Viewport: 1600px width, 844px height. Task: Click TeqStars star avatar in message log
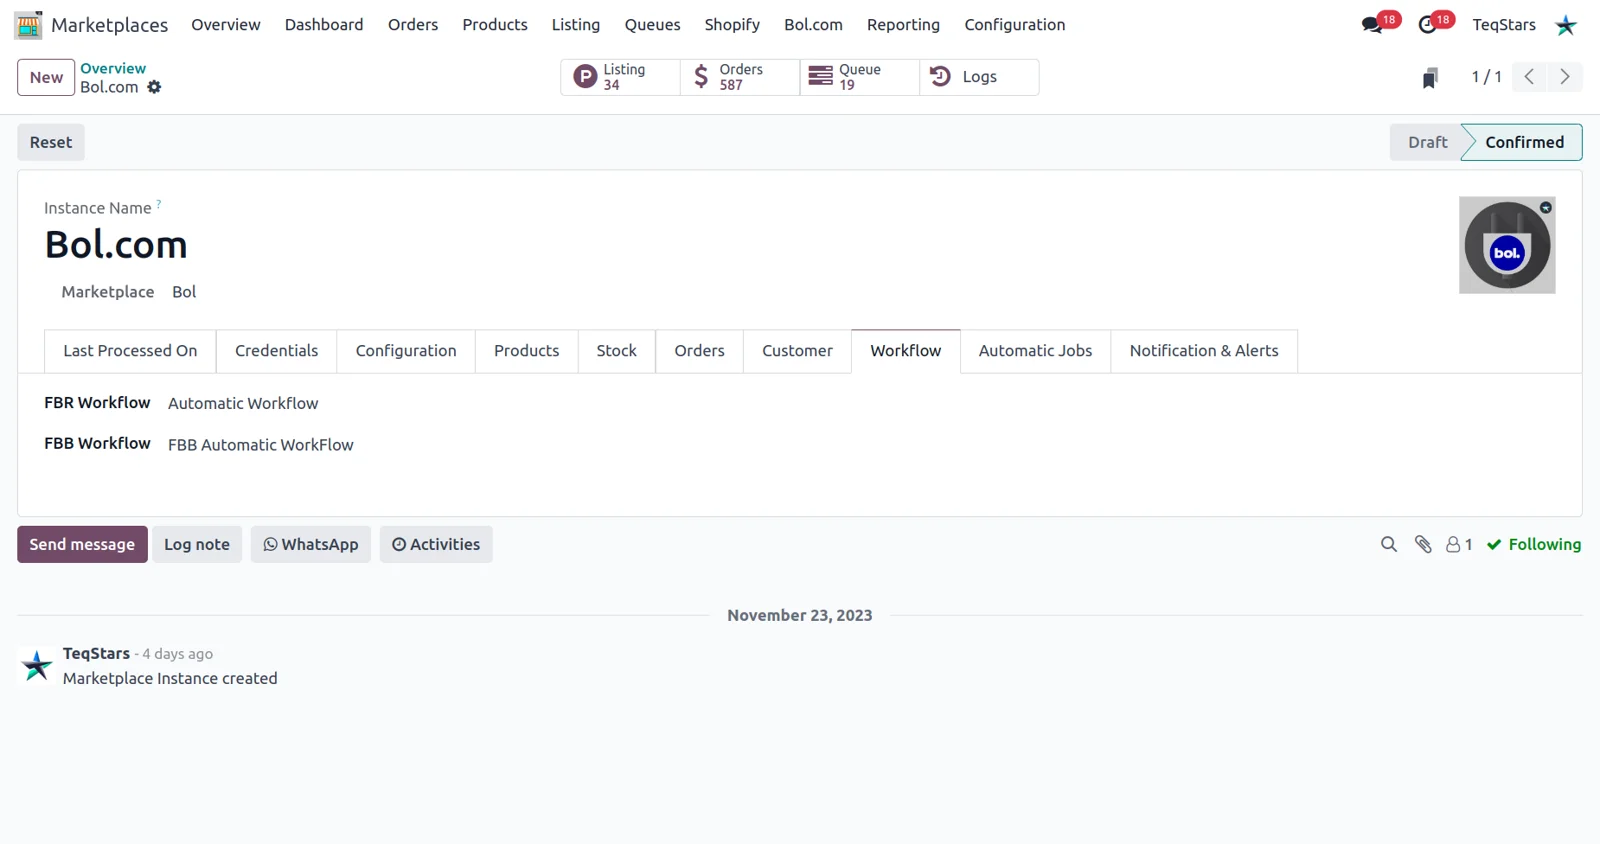[x=37, y=665]
